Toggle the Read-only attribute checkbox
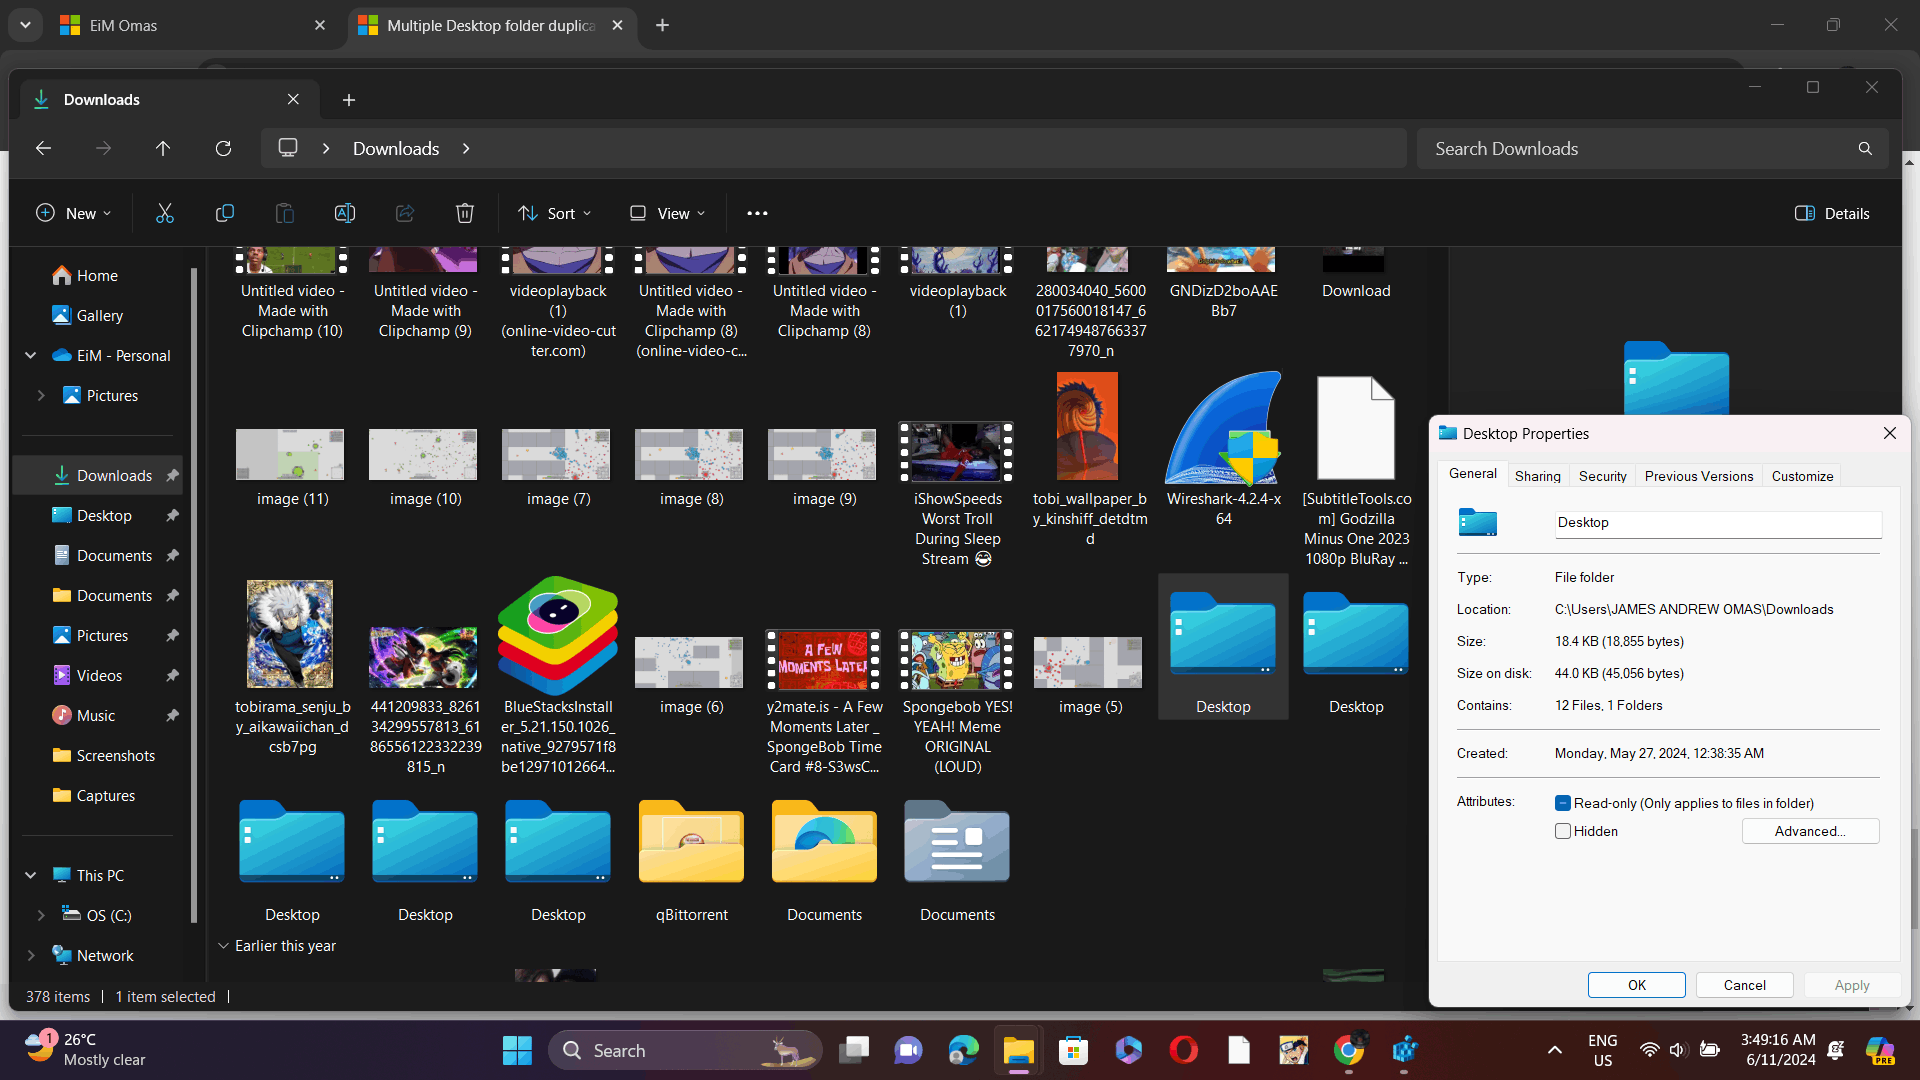Screen dimensions: 1920x1080 coord(1563,803)
